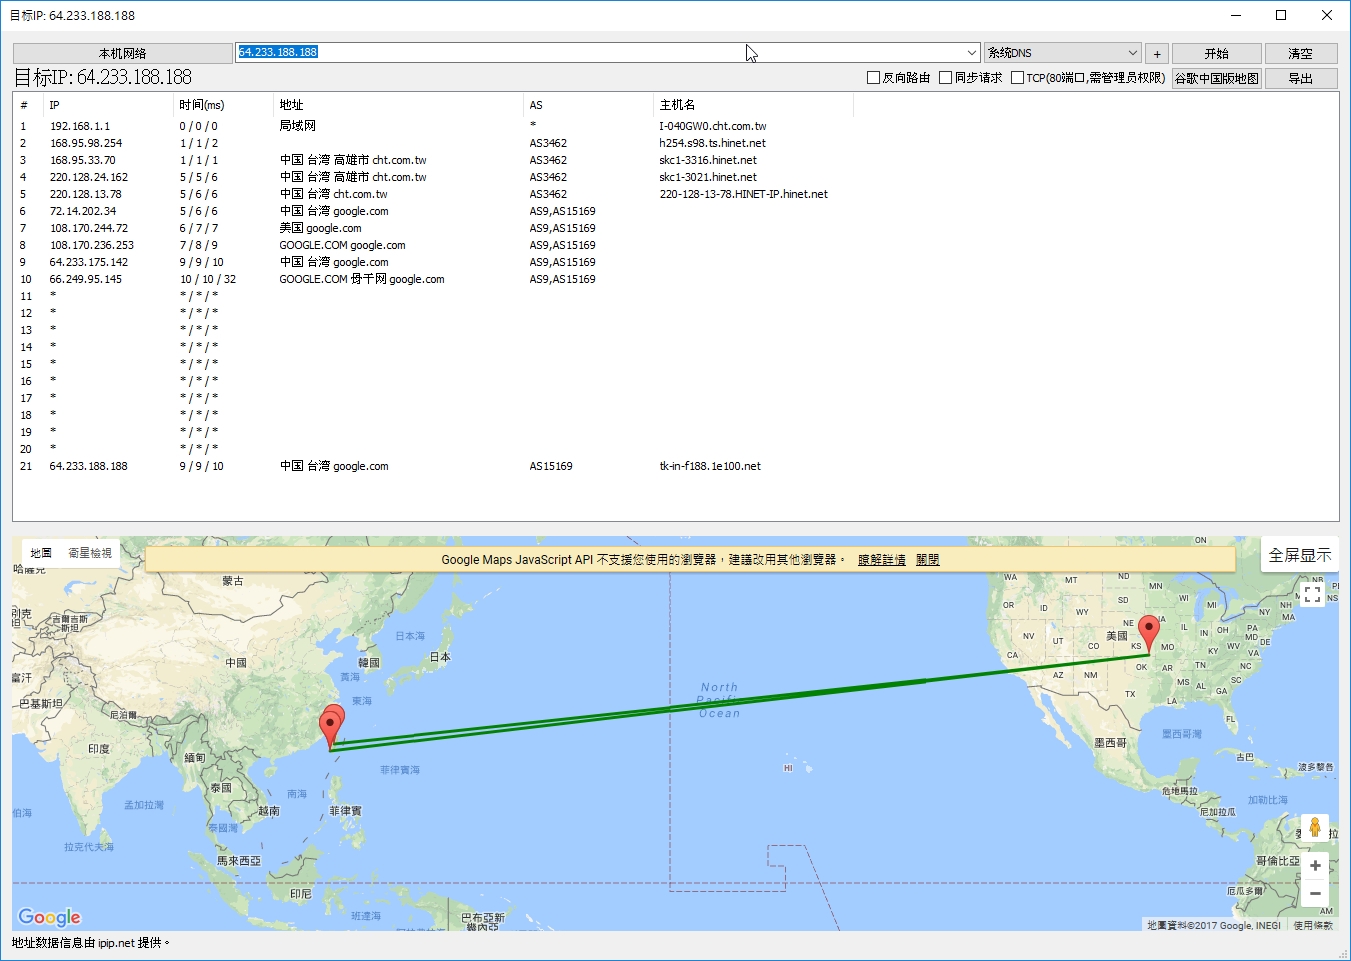1351x961 pixels.
Task: Clear results with the 清空 button
Action: (x=1300, y=54)
